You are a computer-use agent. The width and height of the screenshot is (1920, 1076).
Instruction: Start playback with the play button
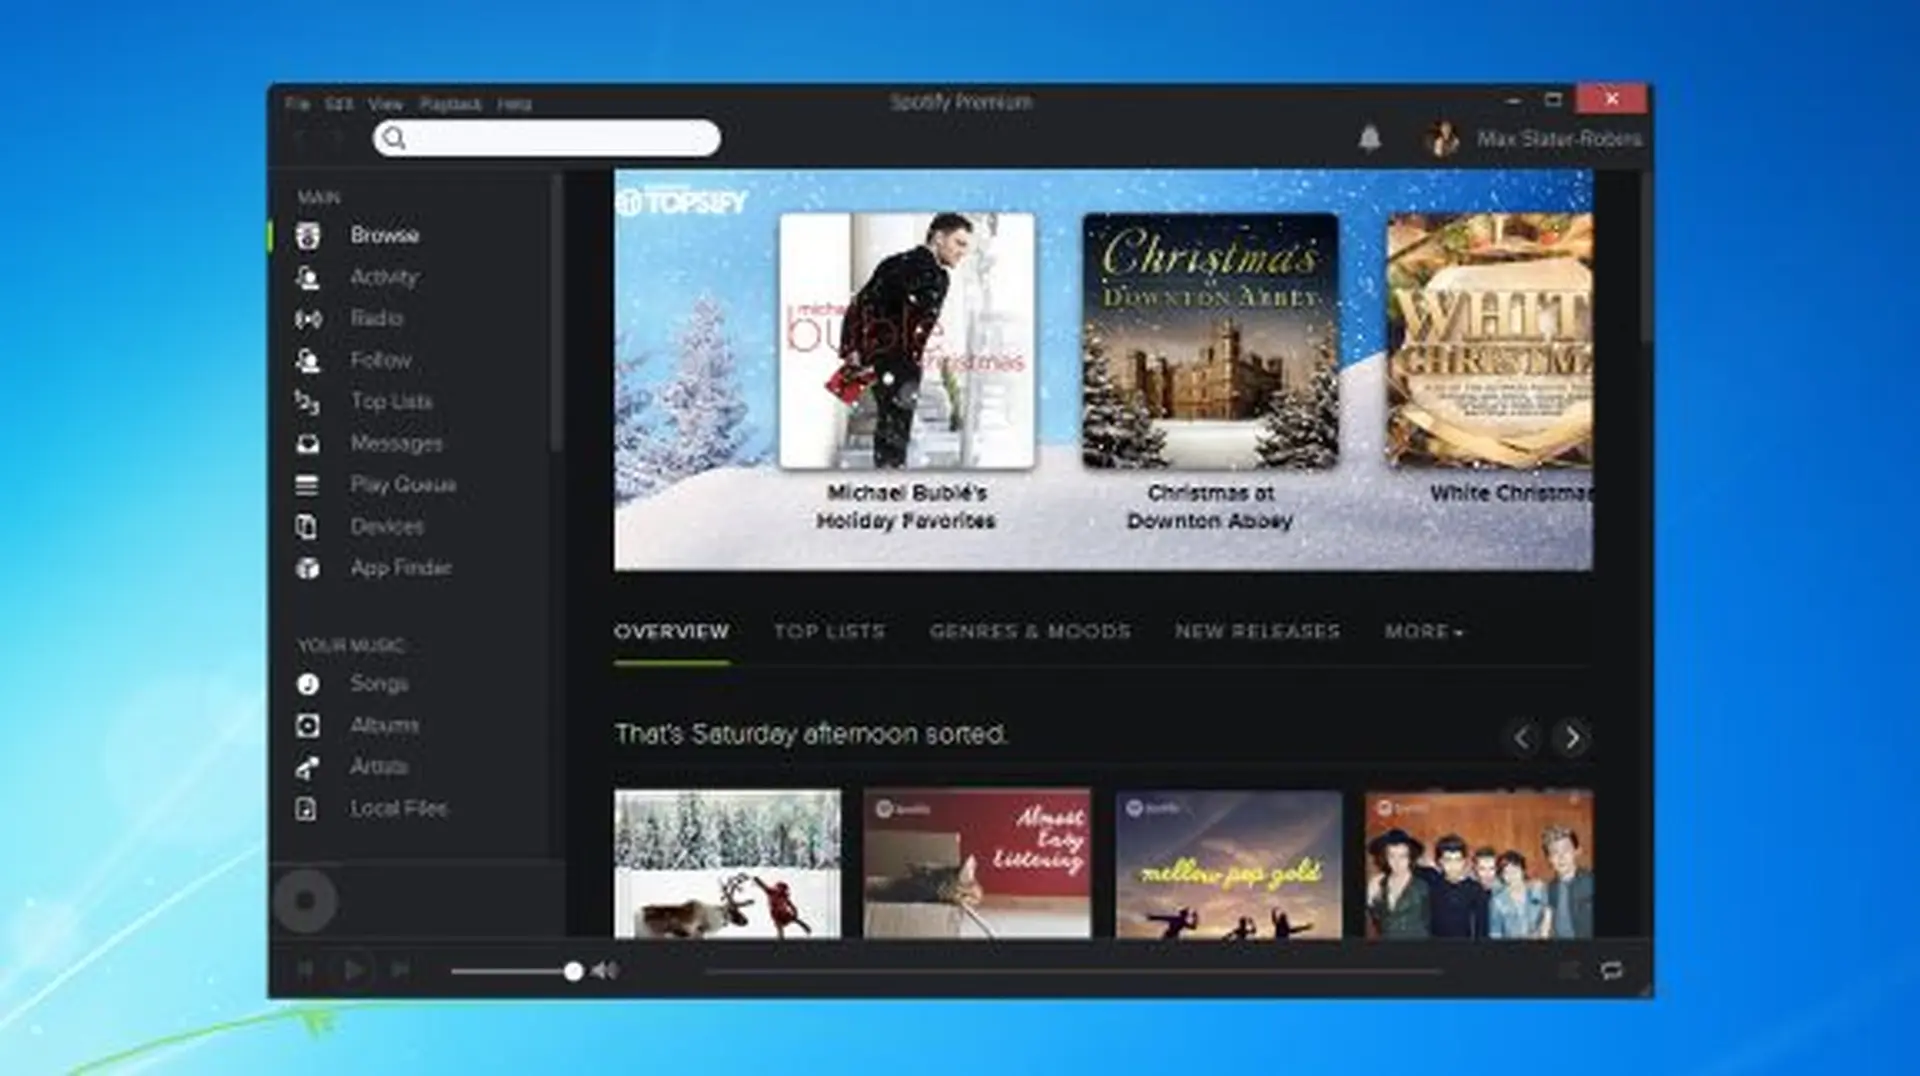(x=353, y=970)
